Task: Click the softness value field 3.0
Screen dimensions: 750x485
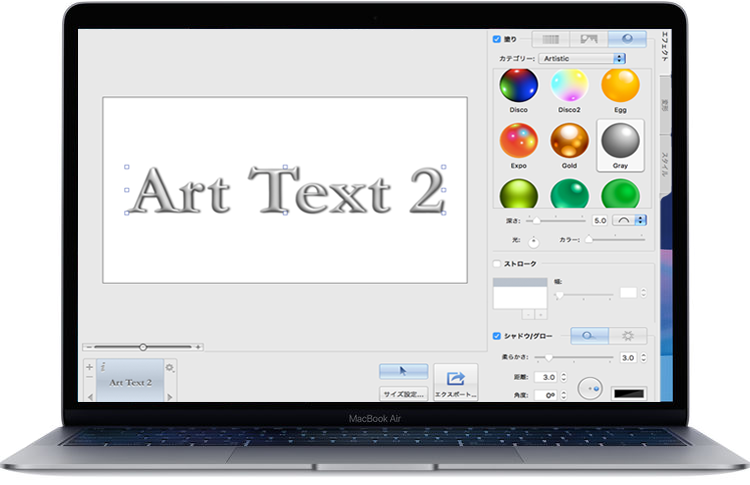Action: (x=628, y=357)
